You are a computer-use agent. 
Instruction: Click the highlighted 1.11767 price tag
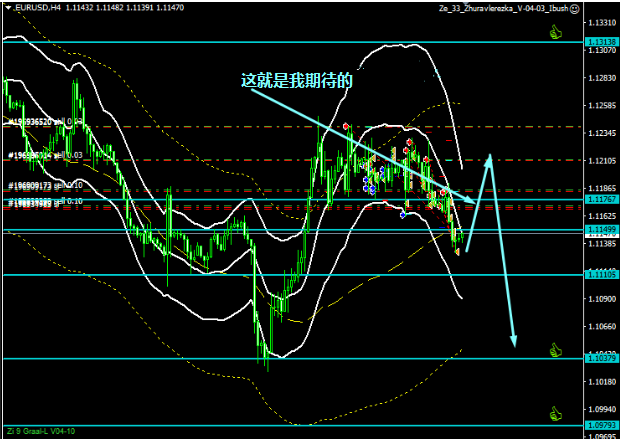point(602,199)
